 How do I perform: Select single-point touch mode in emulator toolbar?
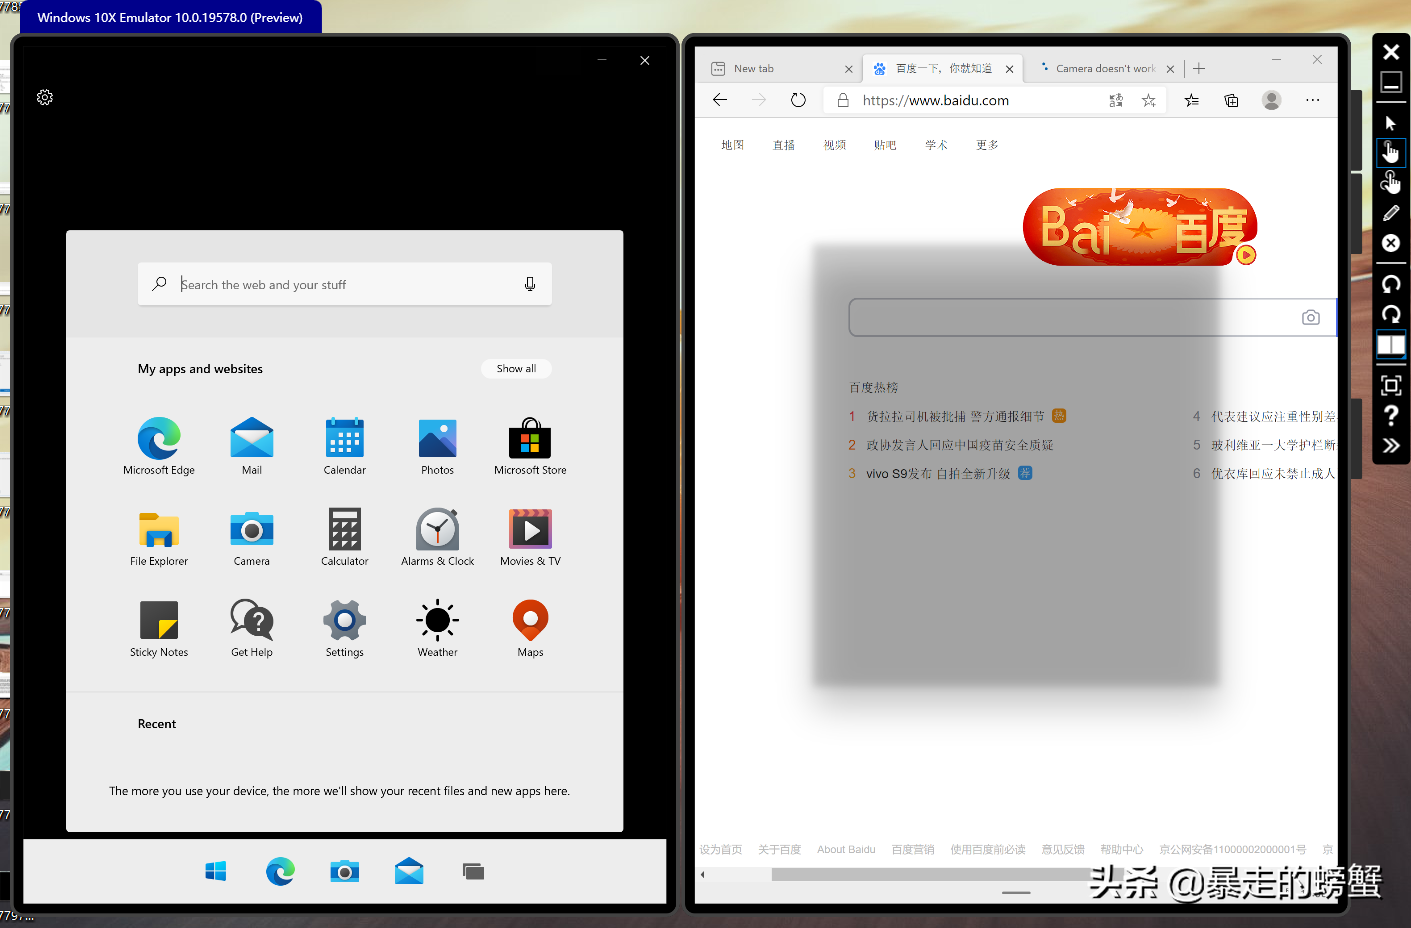(x=1391, y=152)
